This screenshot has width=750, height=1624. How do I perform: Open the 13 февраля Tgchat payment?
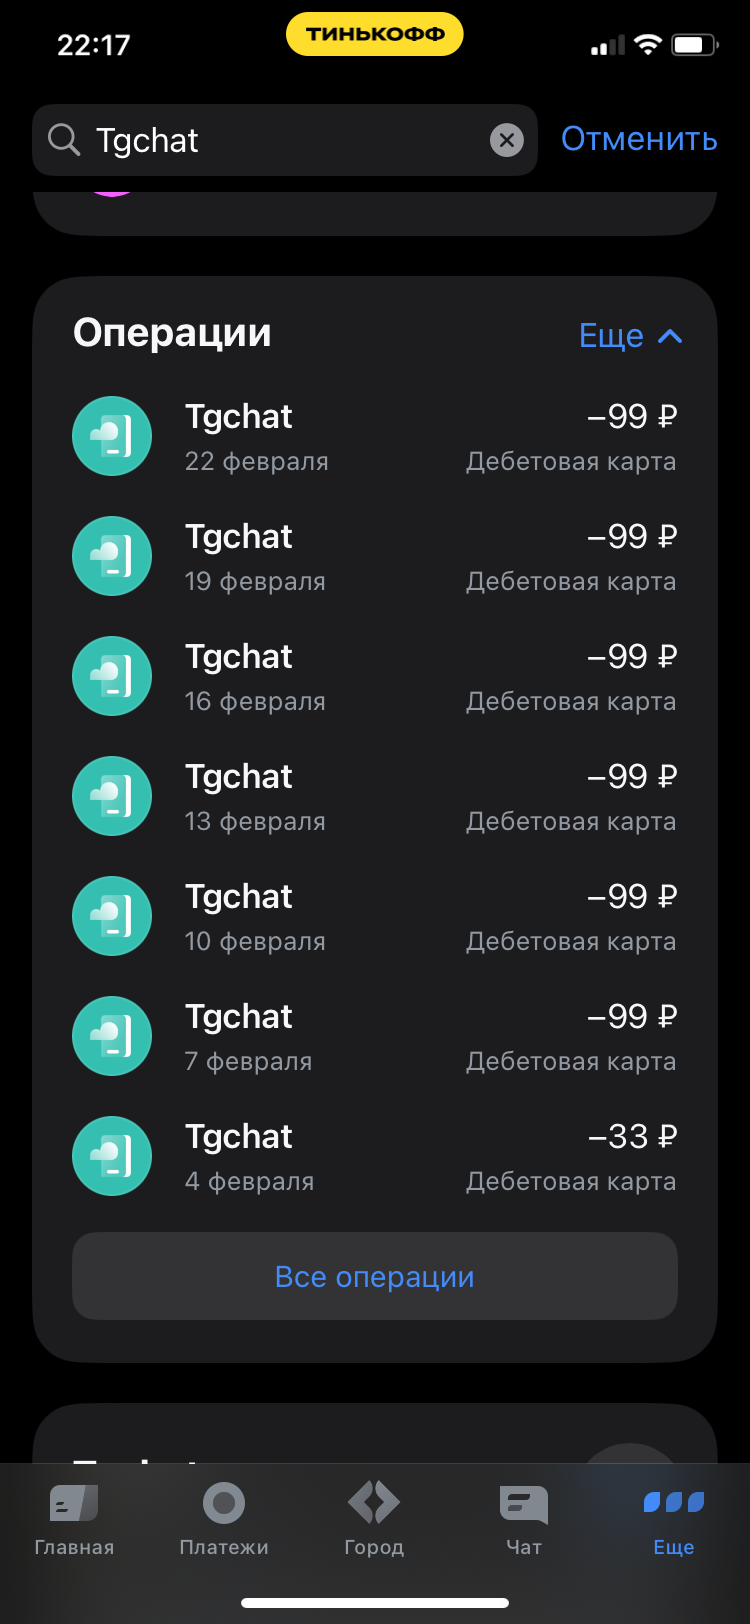(x=375, y=797)
